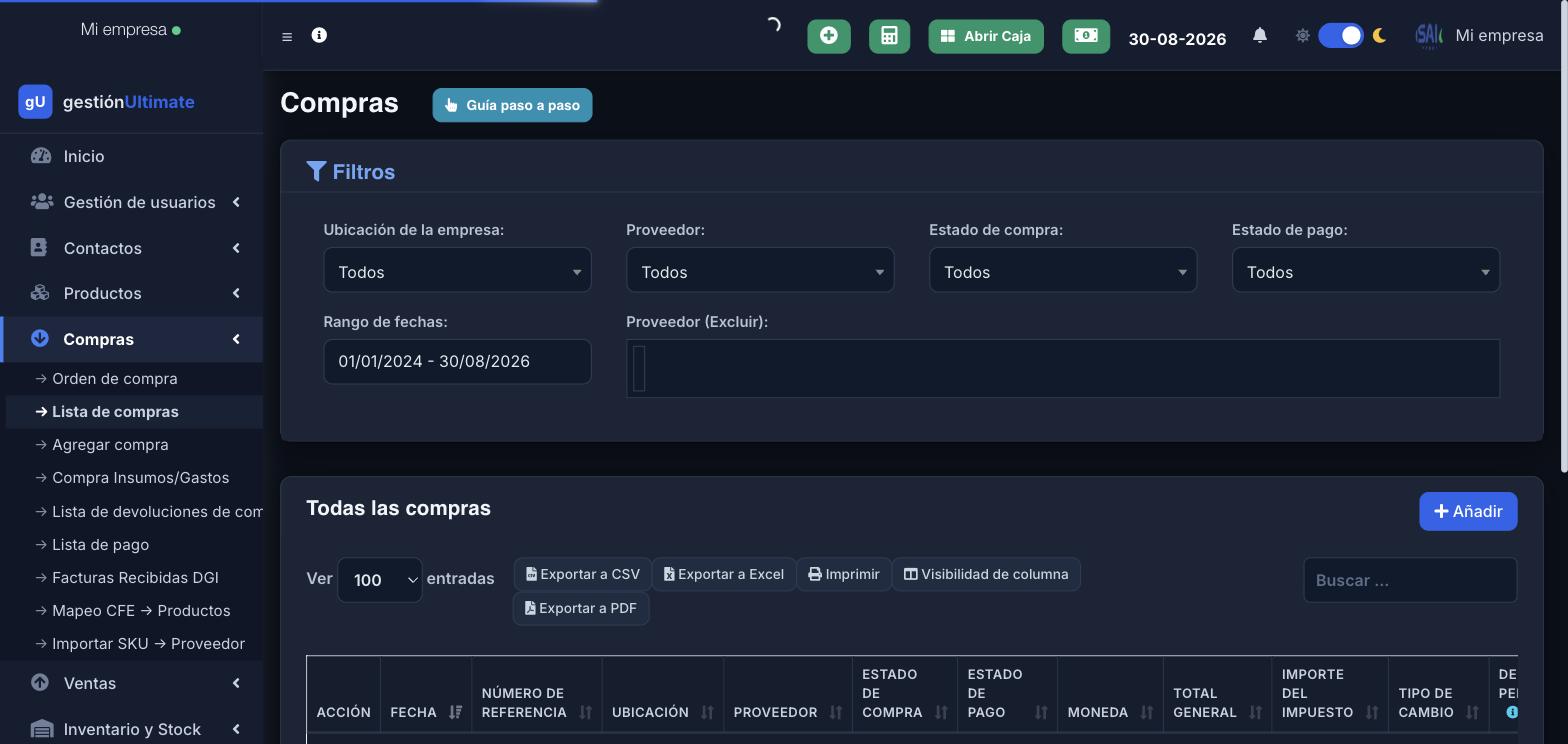Viewport: 1568px width, 744px height.
Task: Click the sun light-mode icon
Action: click(1302, 36)
